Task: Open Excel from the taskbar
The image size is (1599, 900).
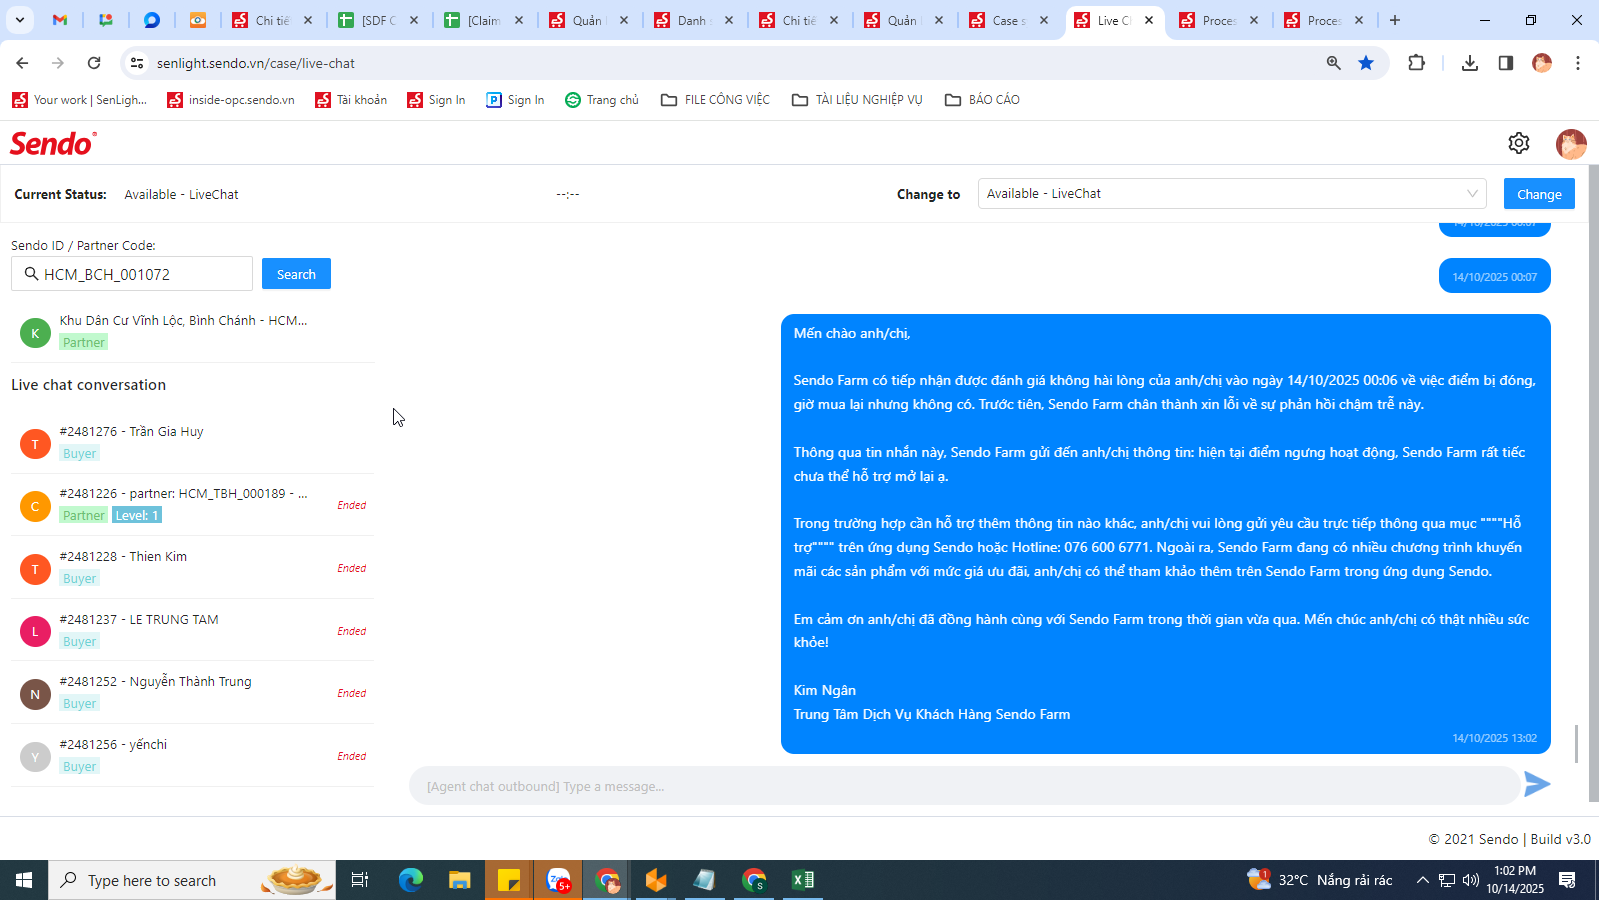Action: [x=803, y=880]
